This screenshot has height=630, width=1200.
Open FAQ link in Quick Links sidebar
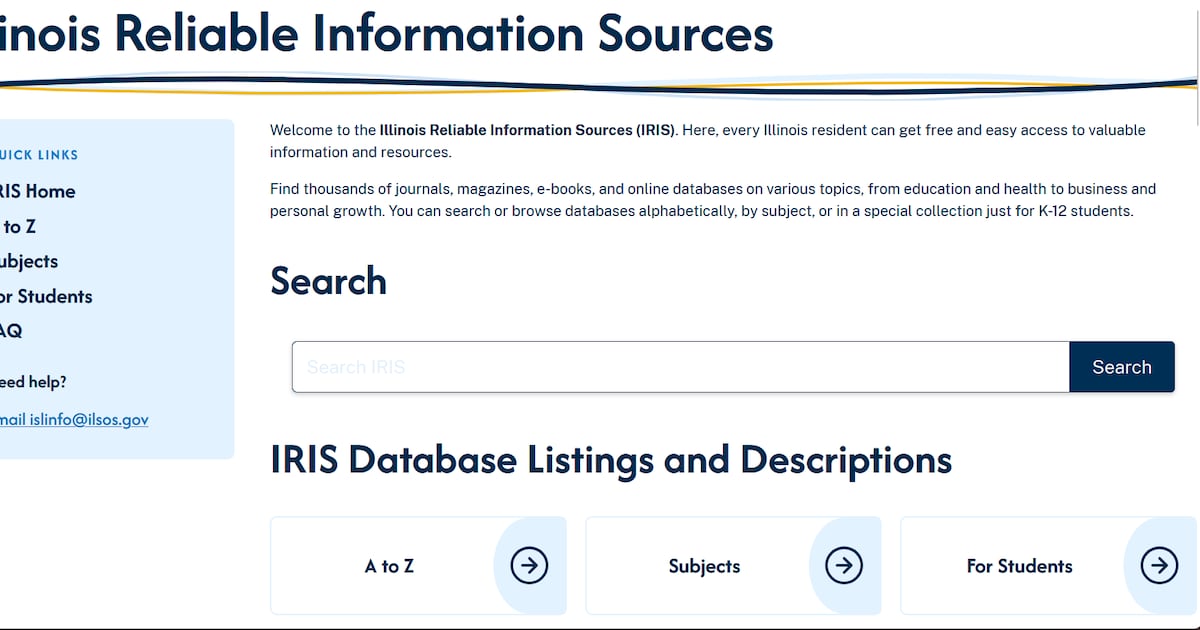(x=11, y=331)
